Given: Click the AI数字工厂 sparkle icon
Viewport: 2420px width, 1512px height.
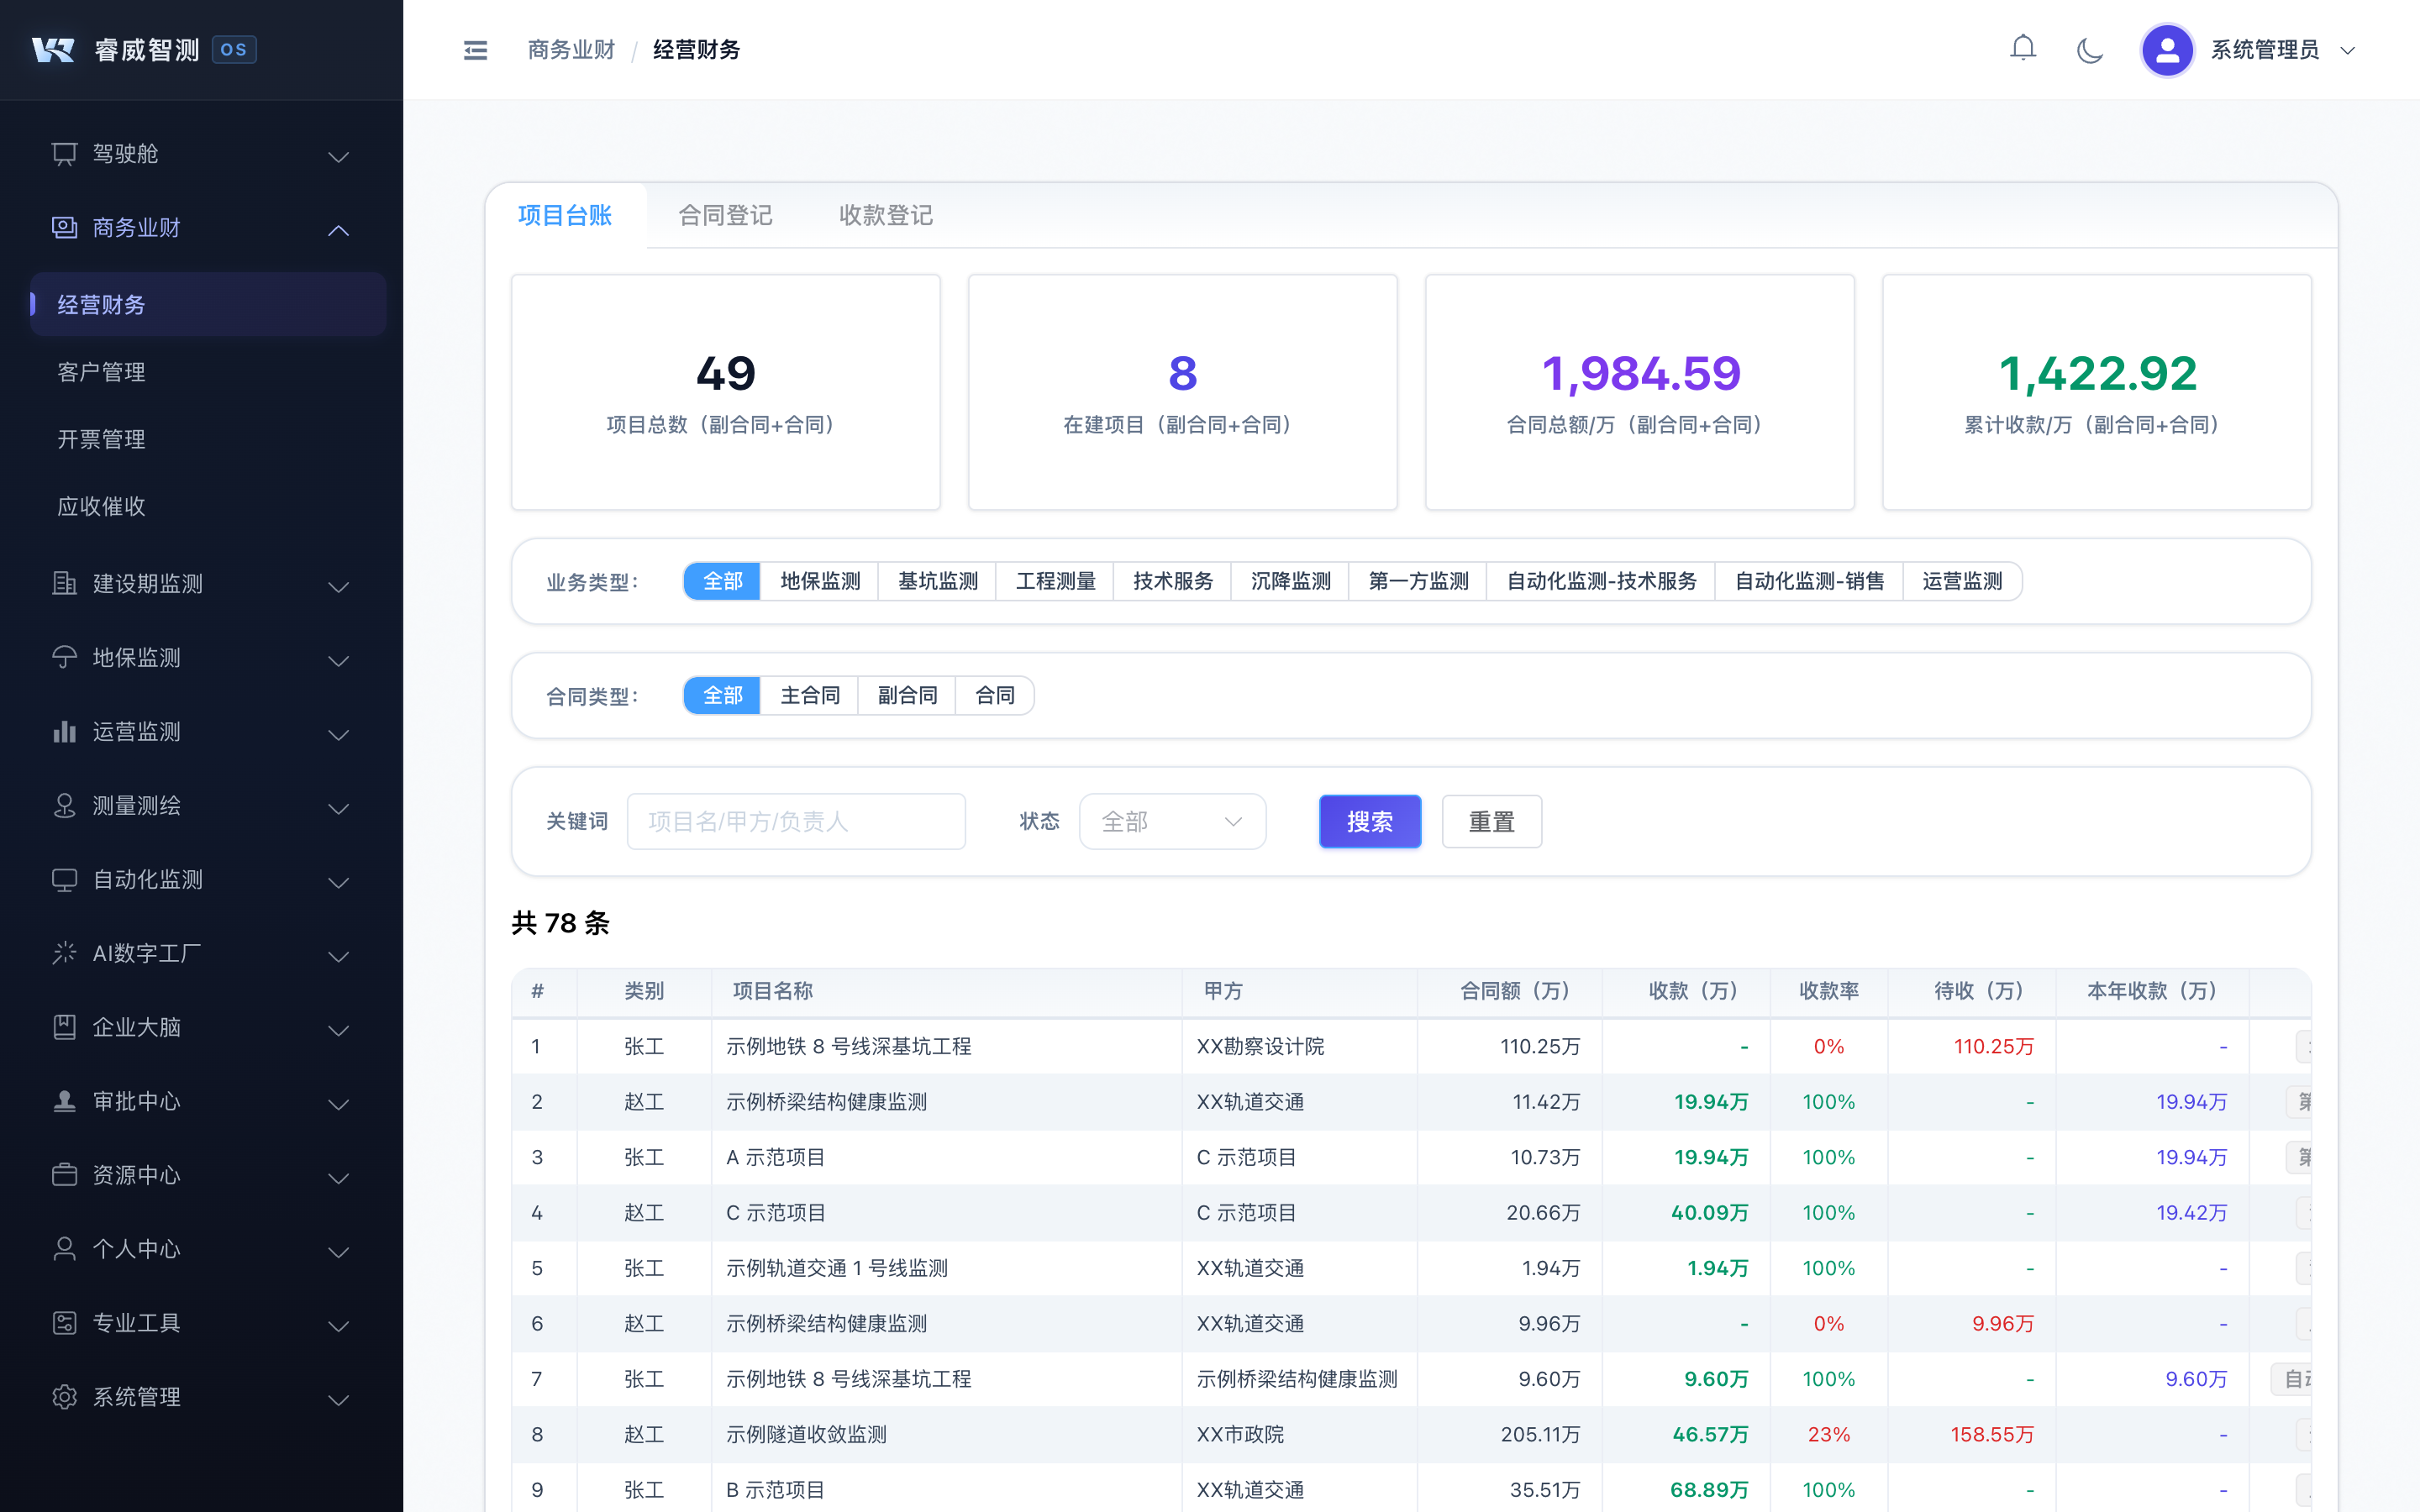Looking at the screenshot, I should coord(64,953).
